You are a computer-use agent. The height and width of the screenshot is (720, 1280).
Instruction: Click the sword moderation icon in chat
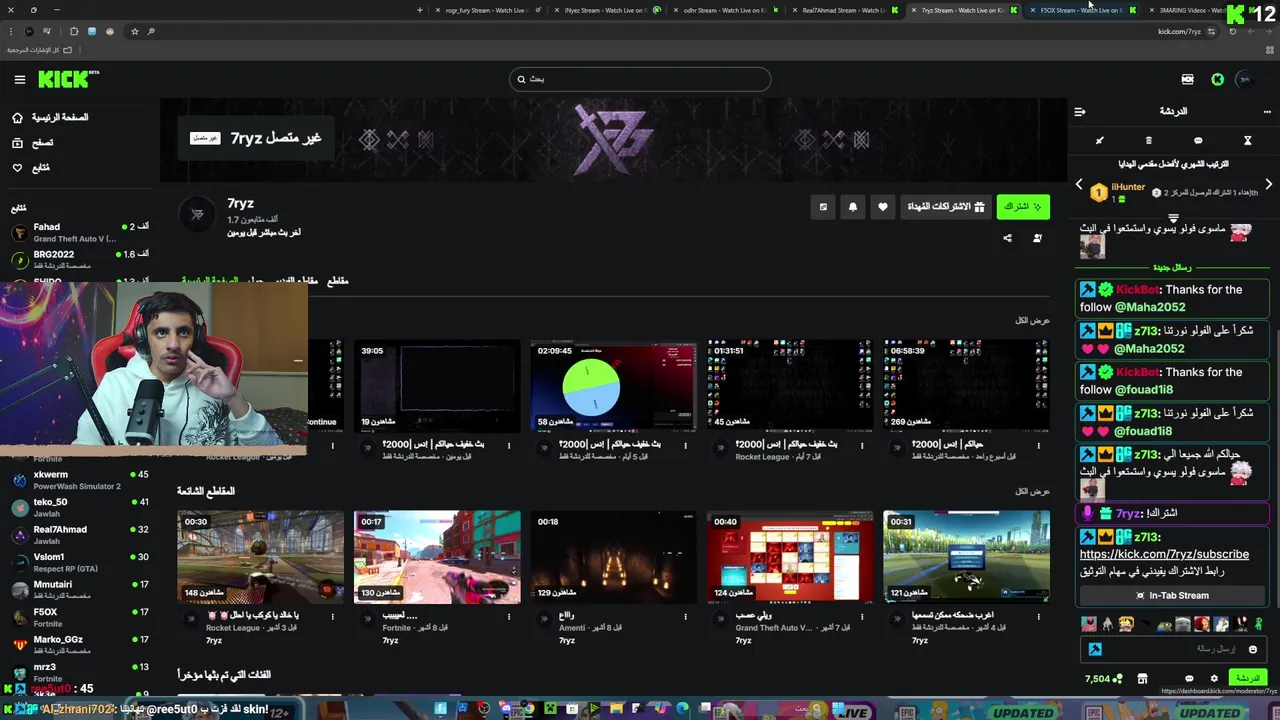click(1099, 141)
